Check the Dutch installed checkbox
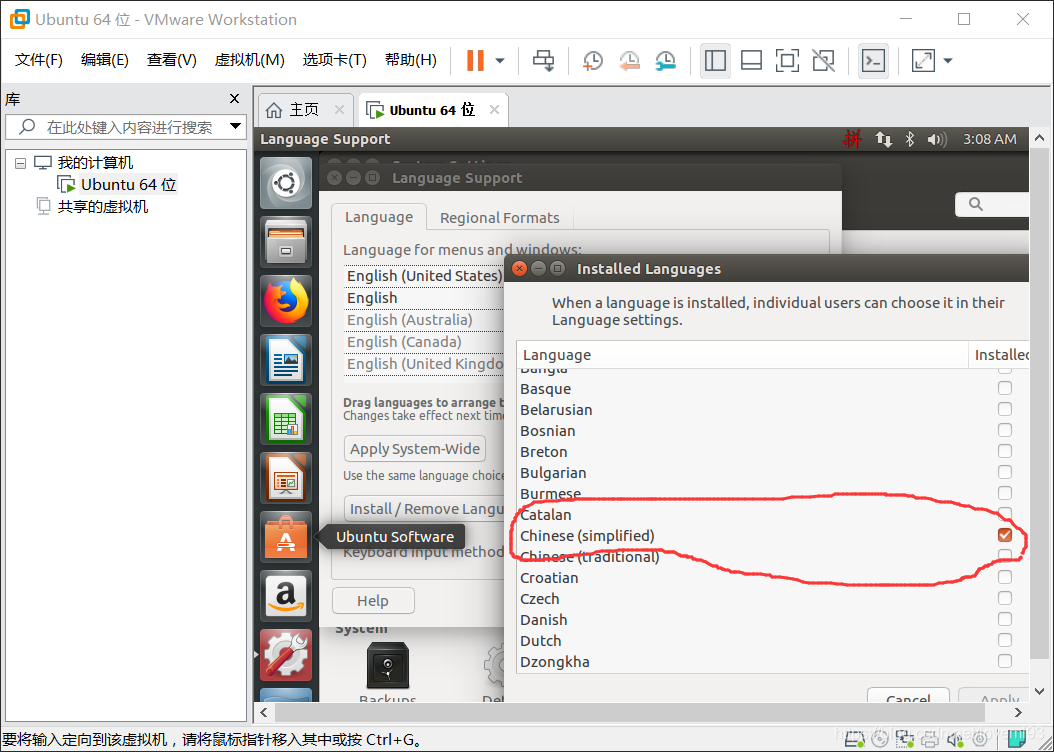Image resolution: width=1054 pixels, height=752 pixels. pyautogui.click(x=1005, y=640)
